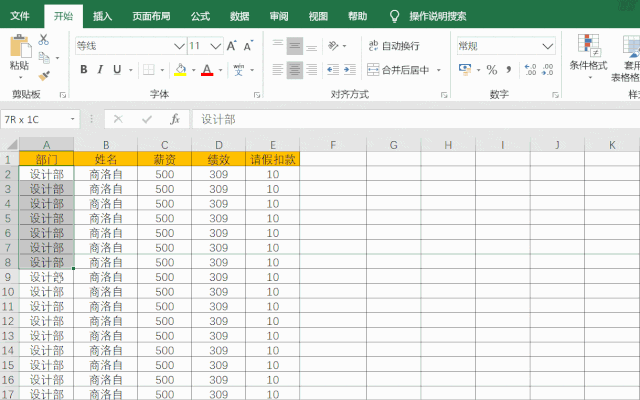Increase cell indent
The height and width of the screenshot is (400, 640).
(x=350, y=70)
